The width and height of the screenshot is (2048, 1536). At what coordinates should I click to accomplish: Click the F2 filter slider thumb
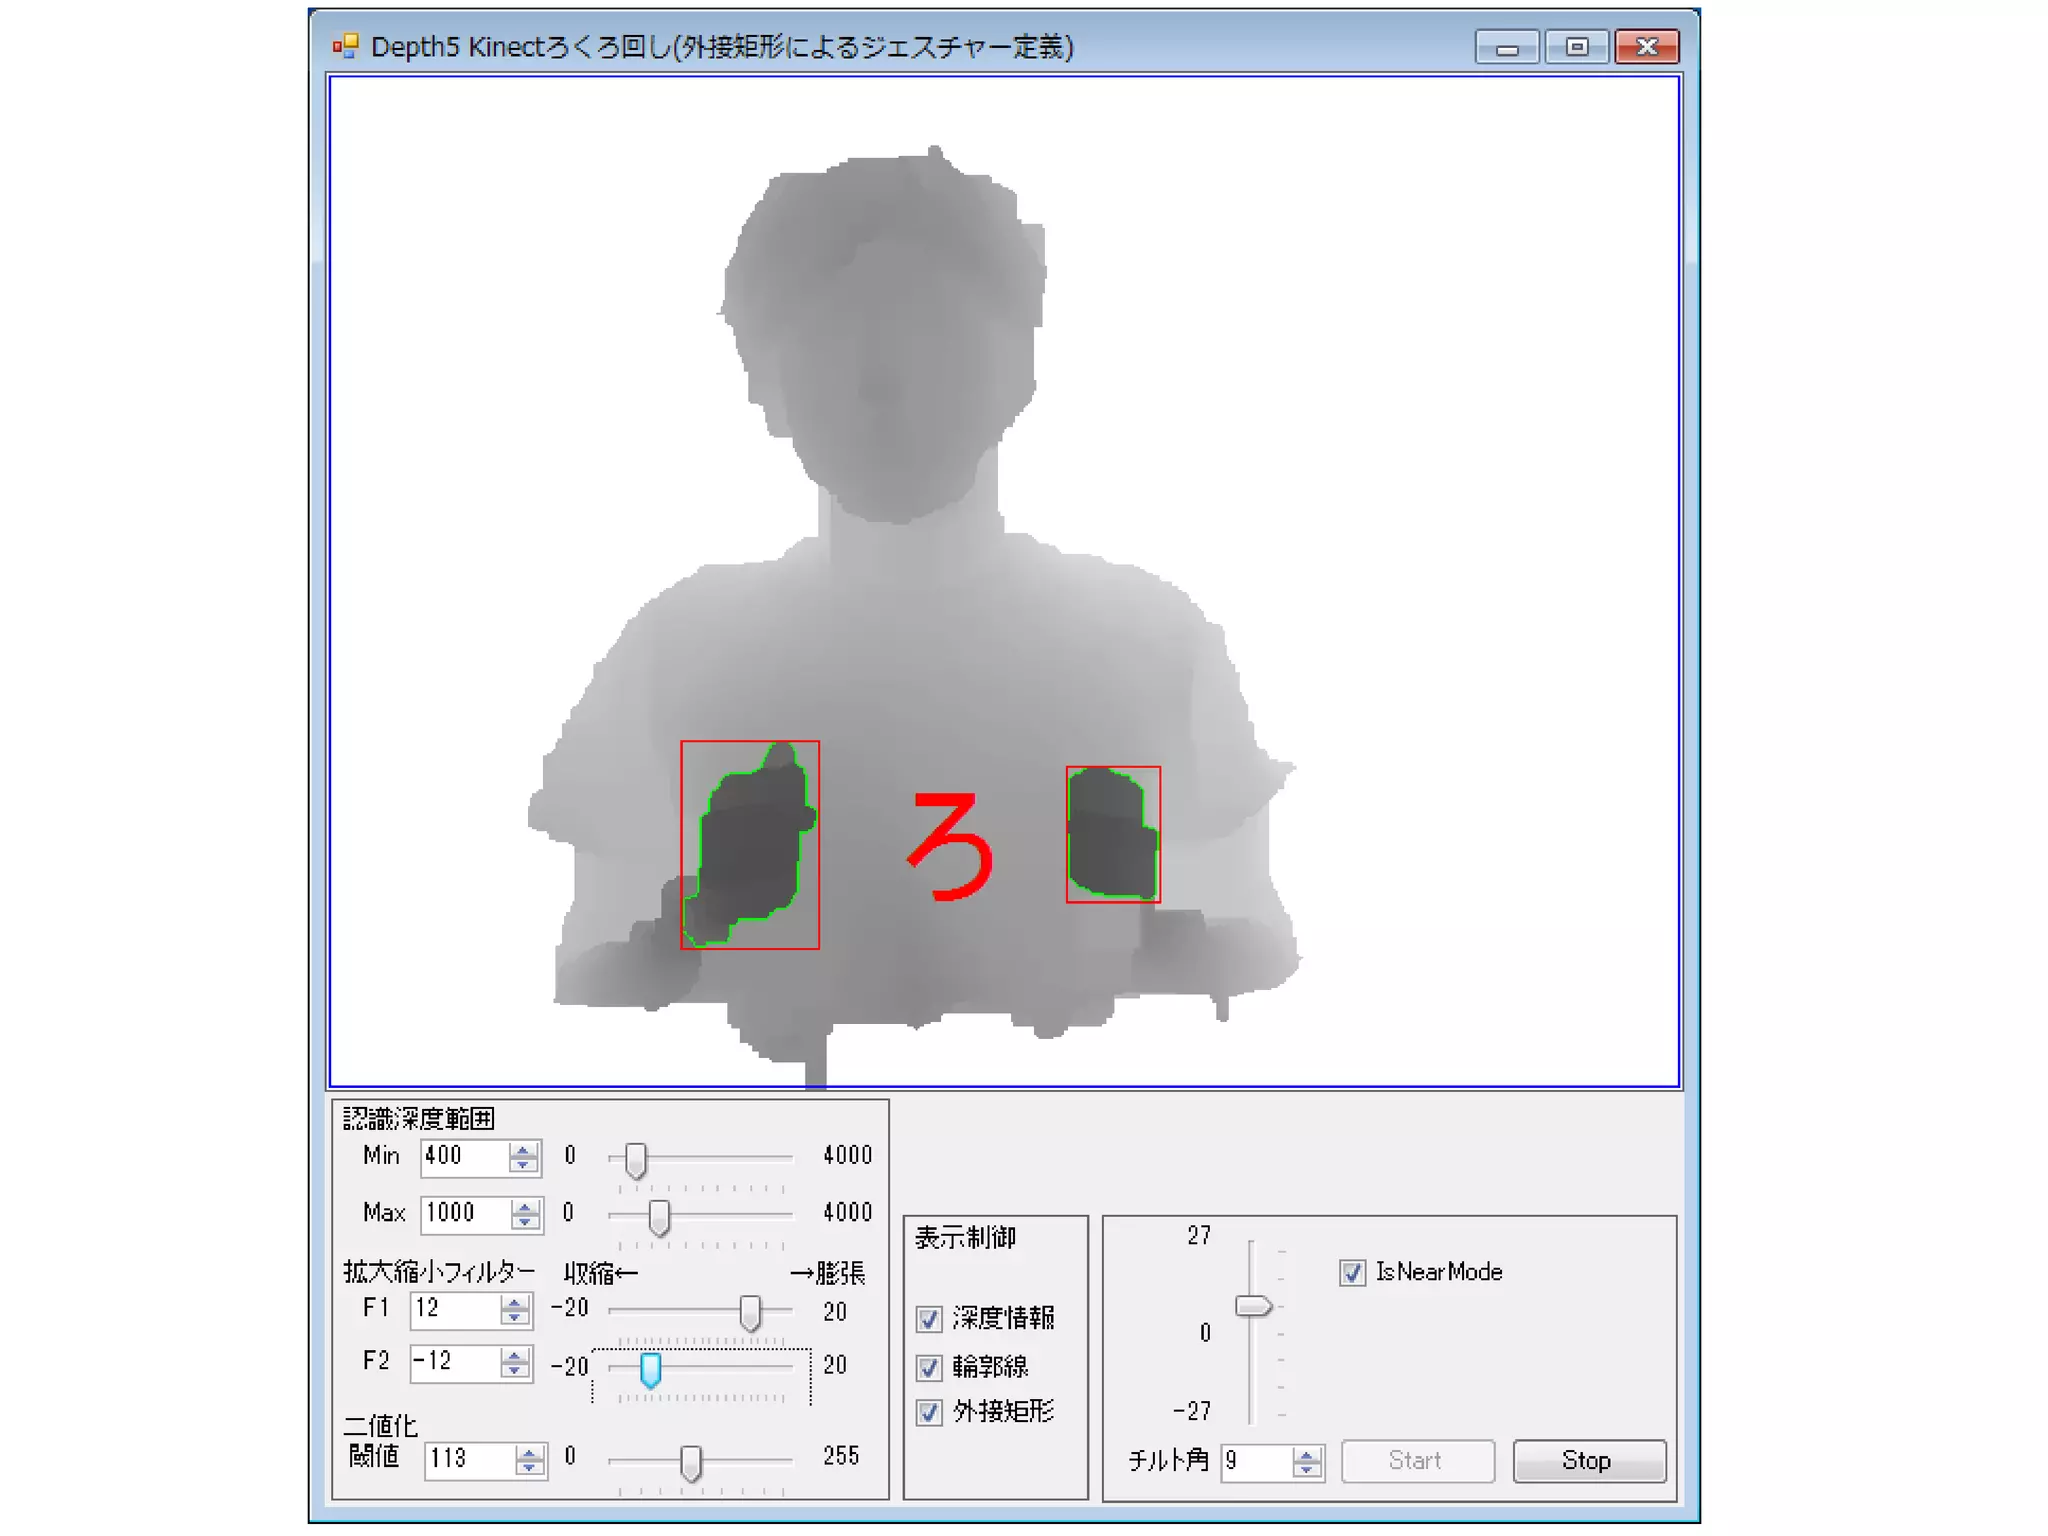point(650,1369)
